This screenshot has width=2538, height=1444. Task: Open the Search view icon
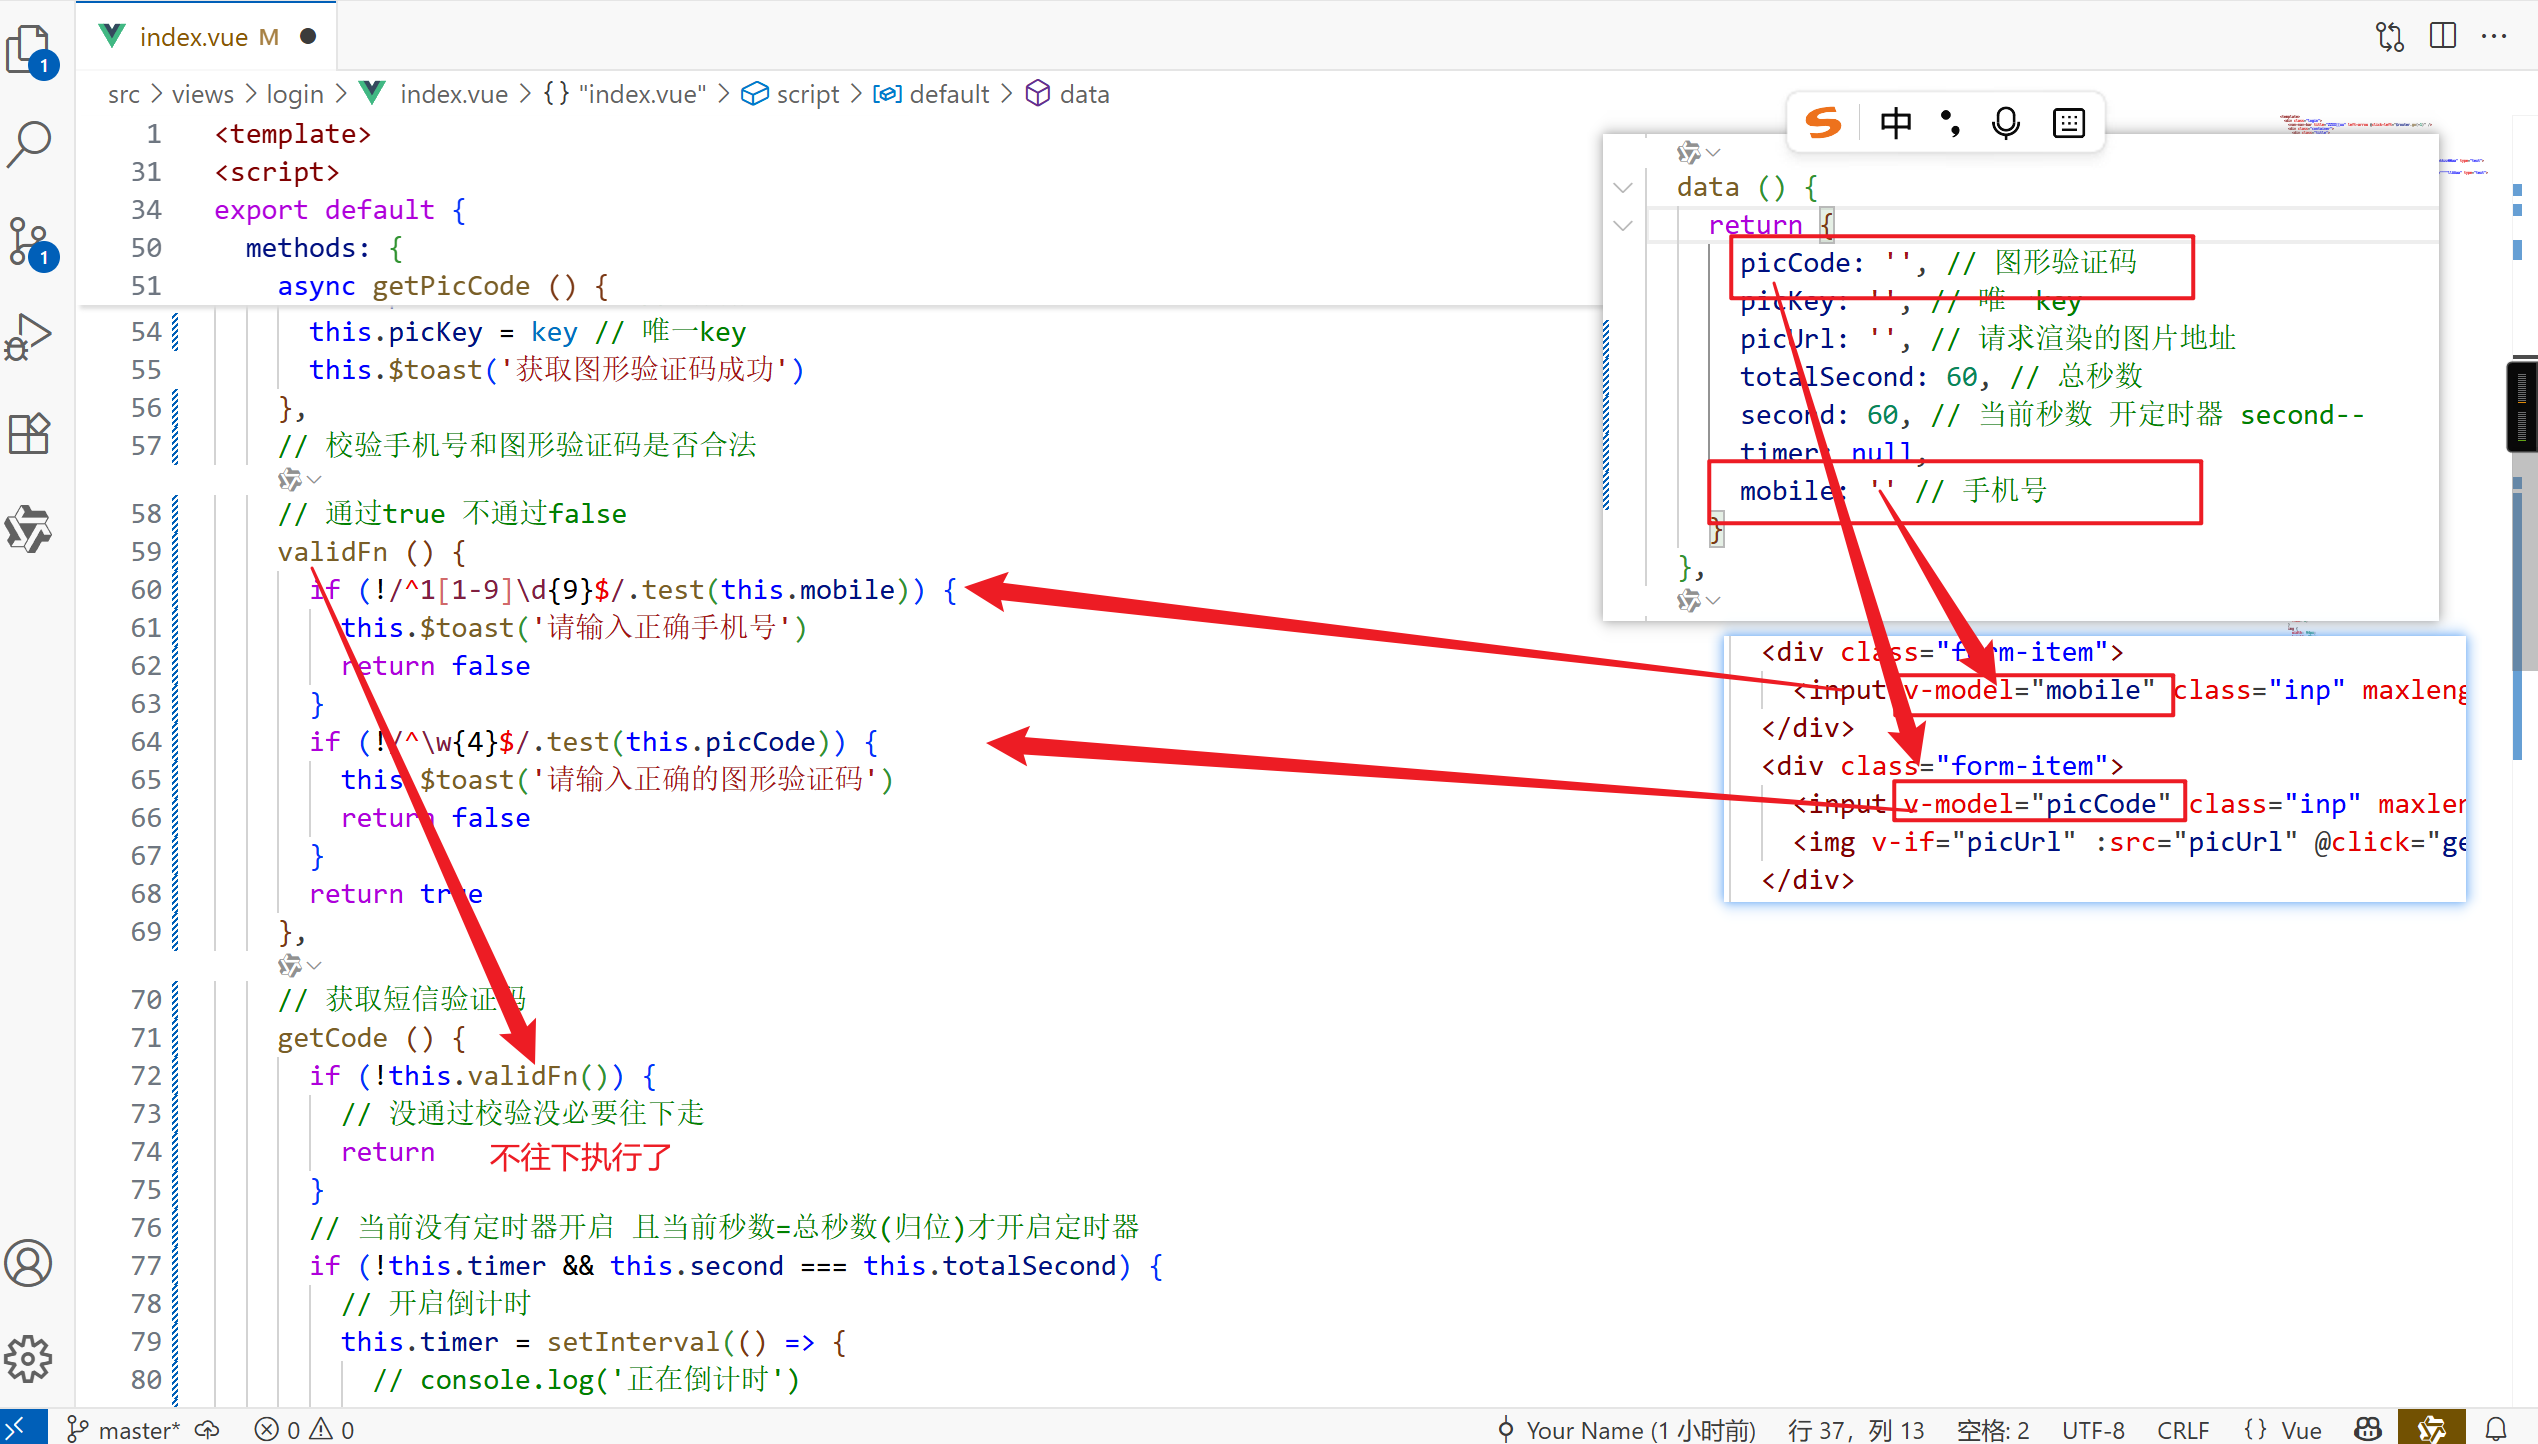tap(30, 143)
